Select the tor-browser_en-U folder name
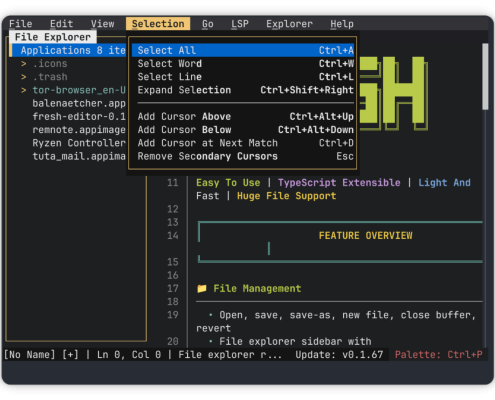495x400 pixels. tap(79, 90)
